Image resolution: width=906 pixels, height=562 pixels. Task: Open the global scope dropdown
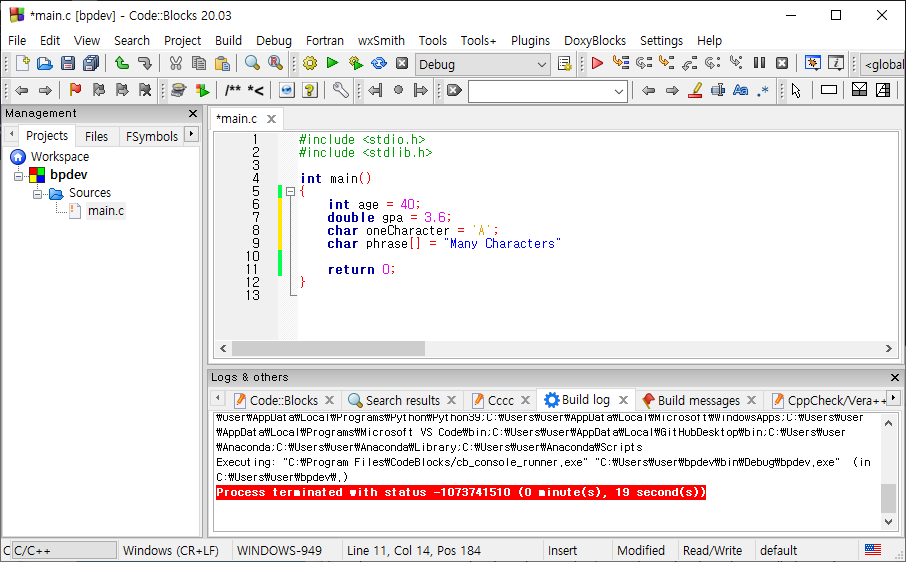click(x=882, y=64)
